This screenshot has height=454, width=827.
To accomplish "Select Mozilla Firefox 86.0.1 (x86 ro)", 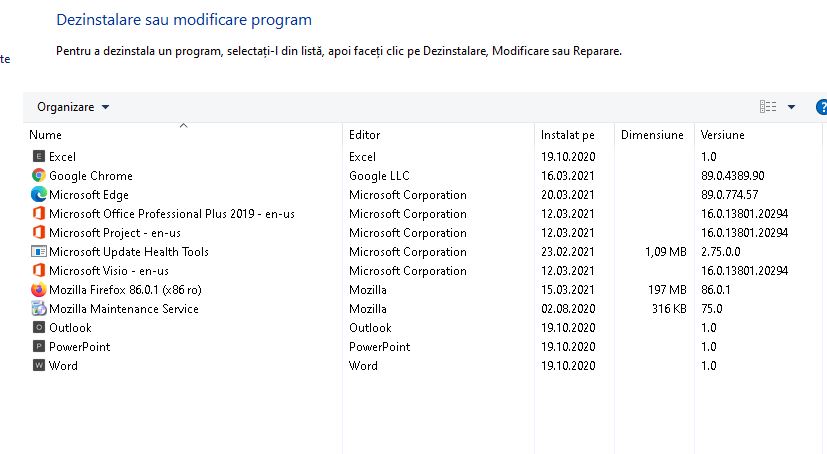I will pyautogui.click(x=126, y=289).
